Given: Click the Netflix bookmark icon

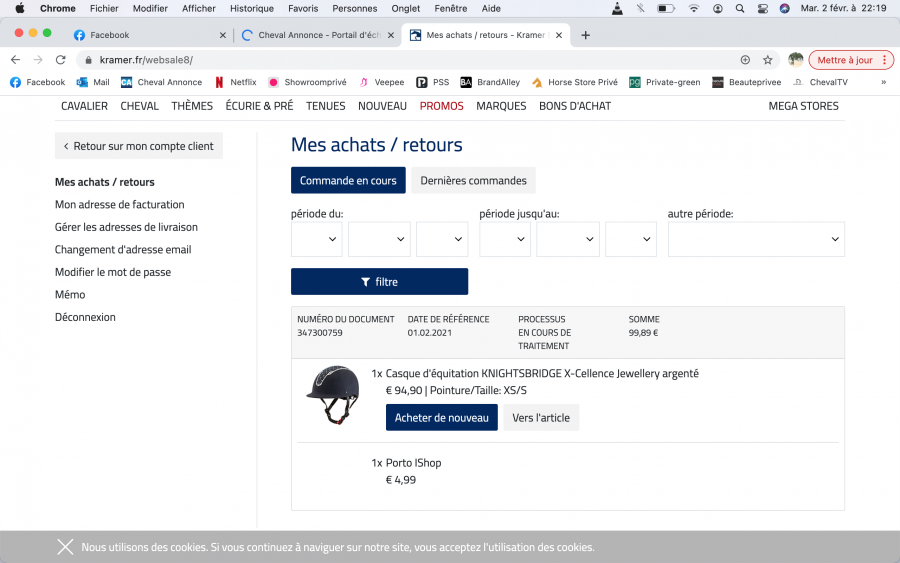Looking at the screenshot, I should coord(219,82).
